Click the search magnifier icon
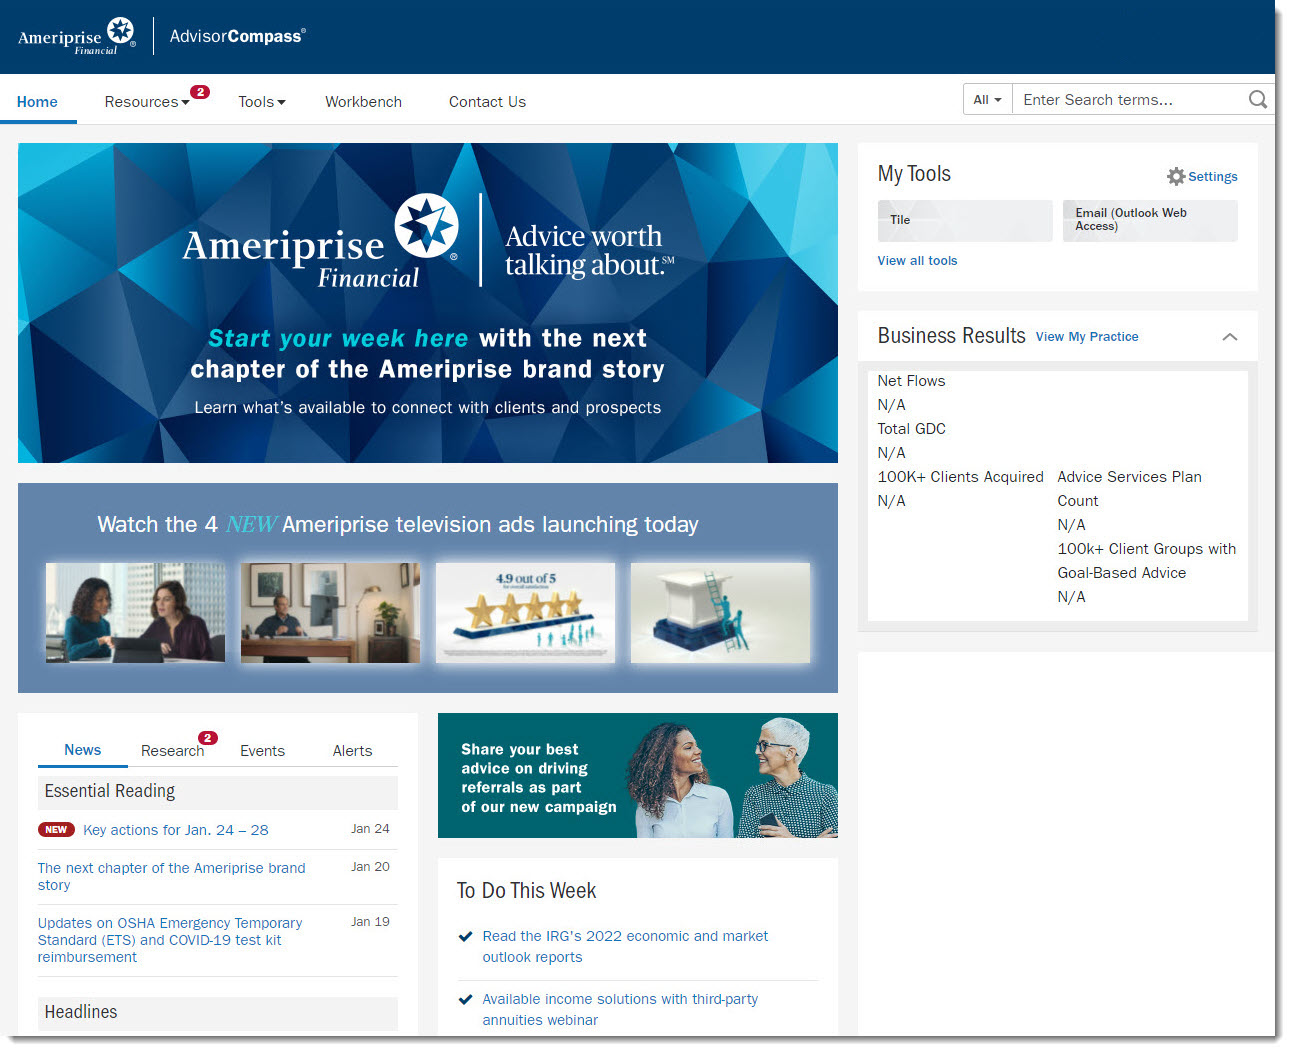 1257,99
